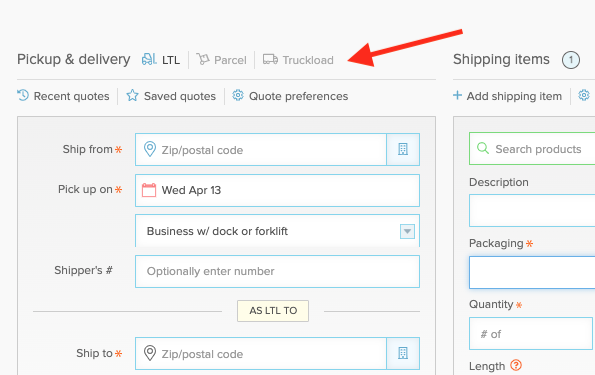Open the Pick up on date field

point(277,190)
